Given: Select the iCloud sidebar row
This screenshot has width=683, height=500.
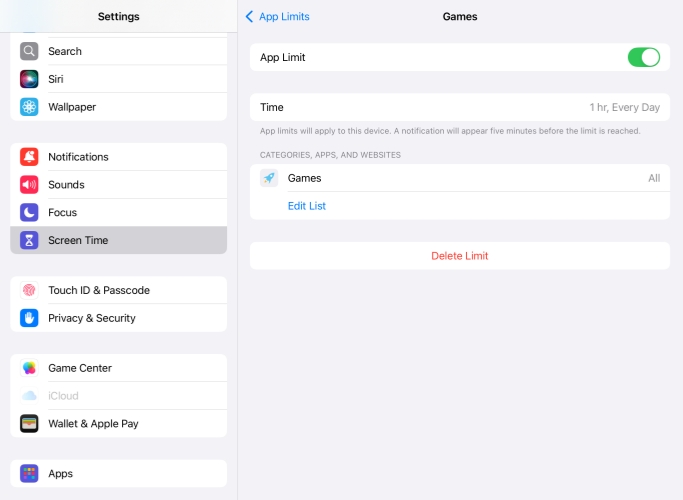Looking at the screenshot, I should 118,396.
